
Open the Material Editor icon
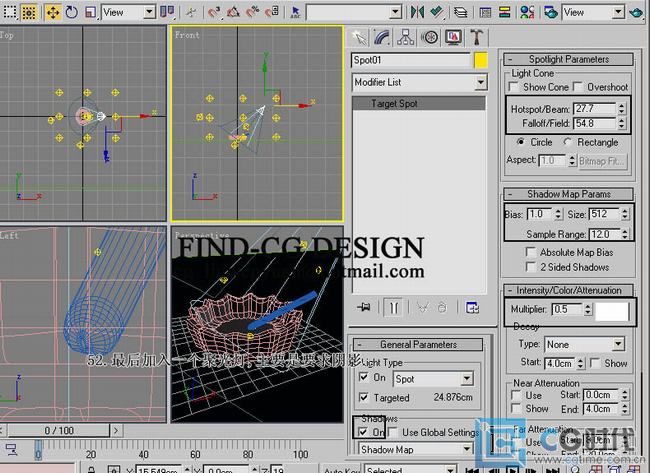[x=527, y=12]
